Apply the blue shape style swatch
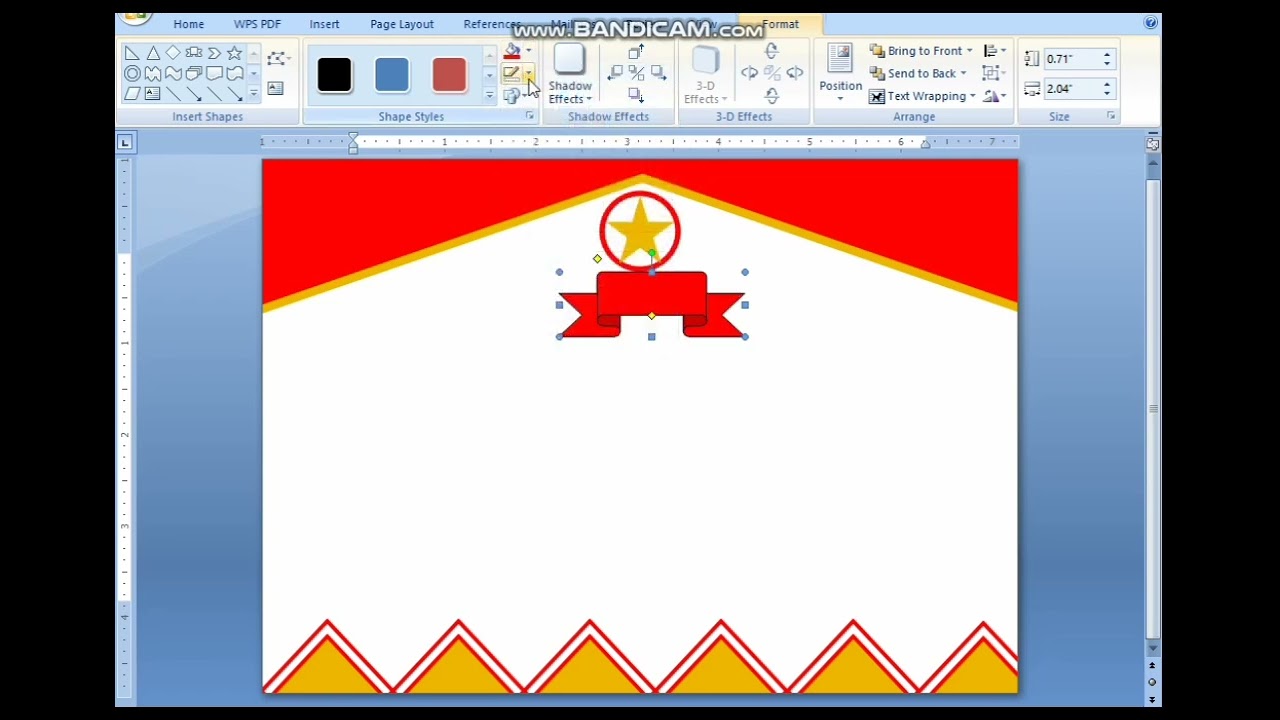1280x720 pixels. (392, 74)
